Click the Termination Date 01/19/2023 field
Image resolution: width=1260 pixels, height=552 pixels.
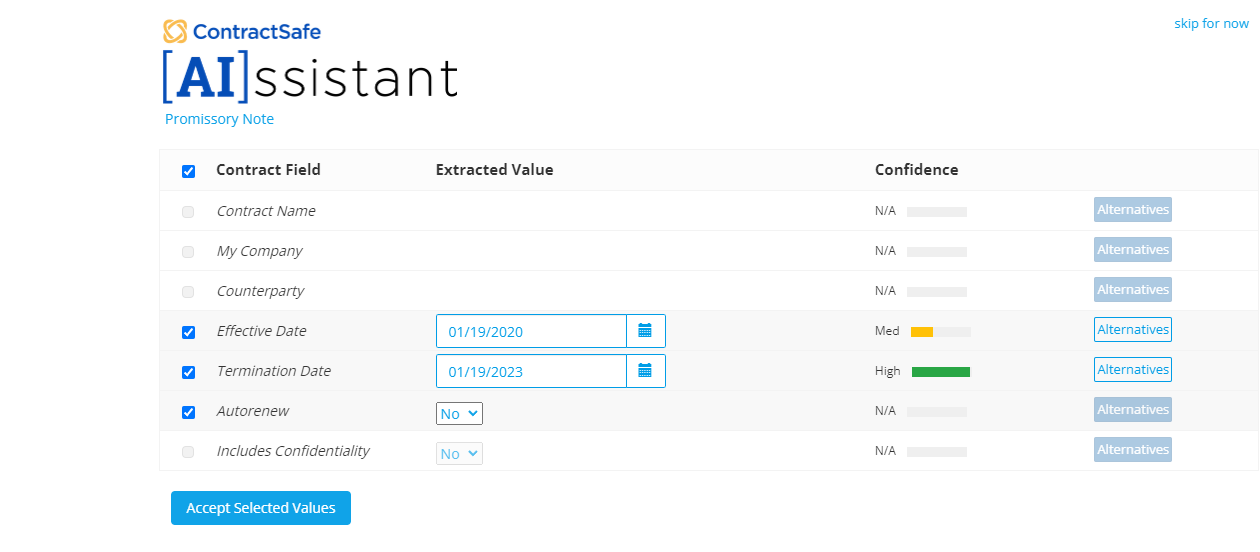point(531,371)
